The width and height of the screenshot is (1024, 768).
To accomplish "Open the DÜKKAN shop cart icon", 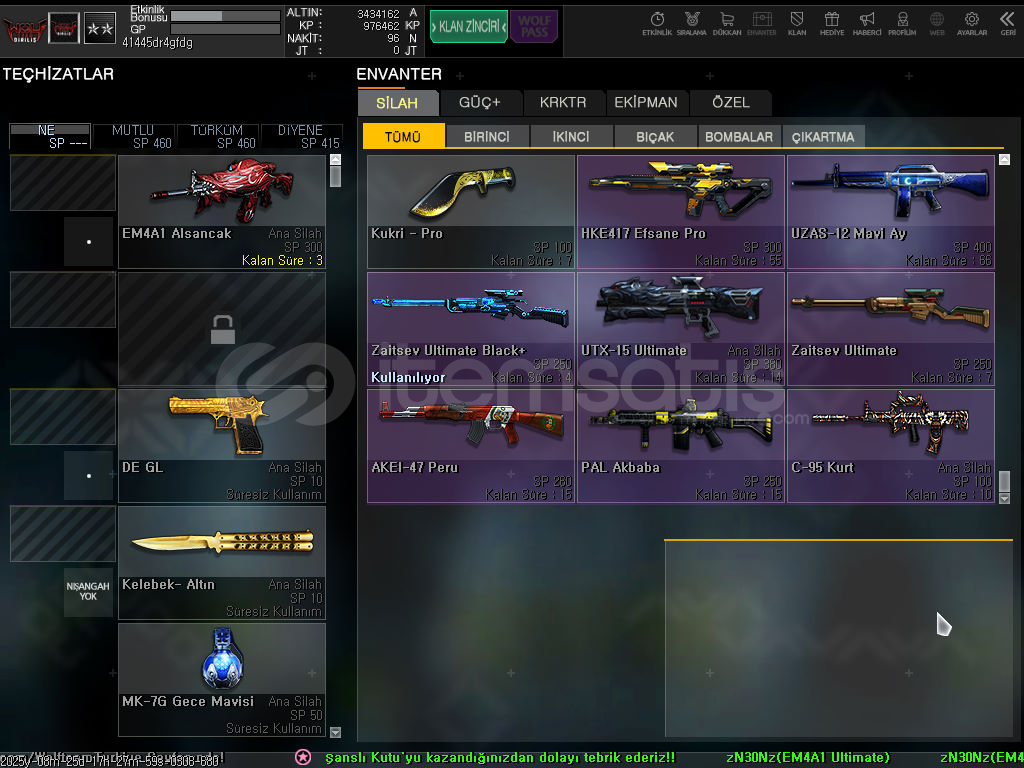I will pos(727,23).
